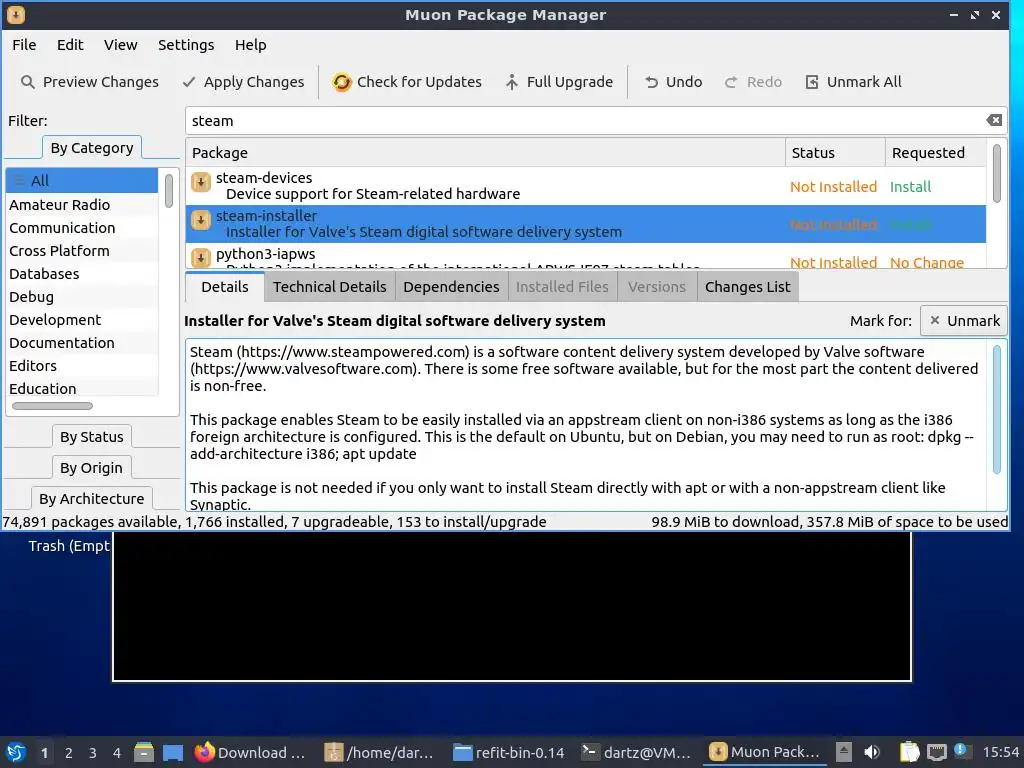
Task: Undo the last marking
Action: click(673, 82)
